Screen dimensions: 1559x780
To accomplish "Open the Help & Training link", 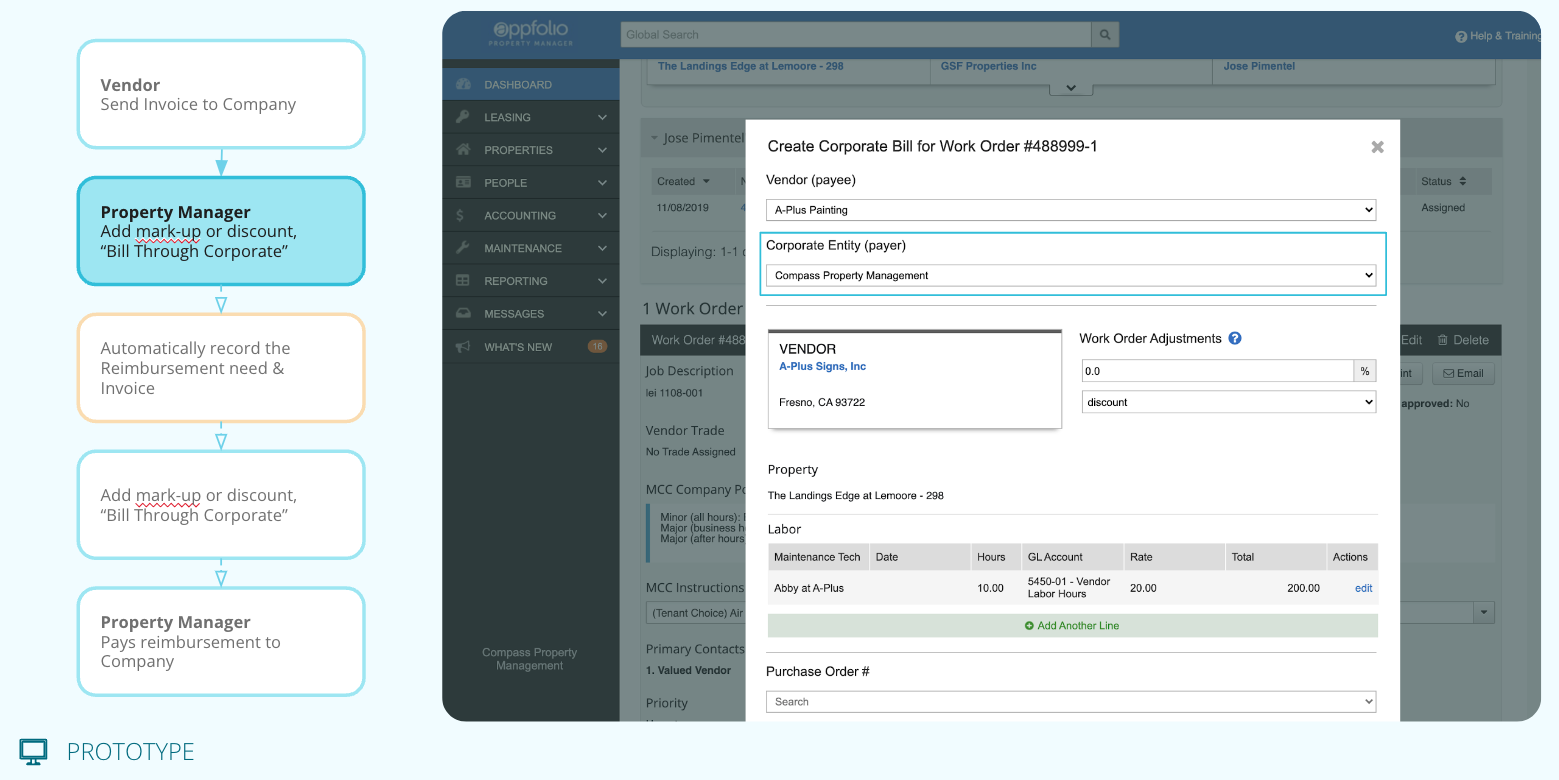I will point(1498,36).
